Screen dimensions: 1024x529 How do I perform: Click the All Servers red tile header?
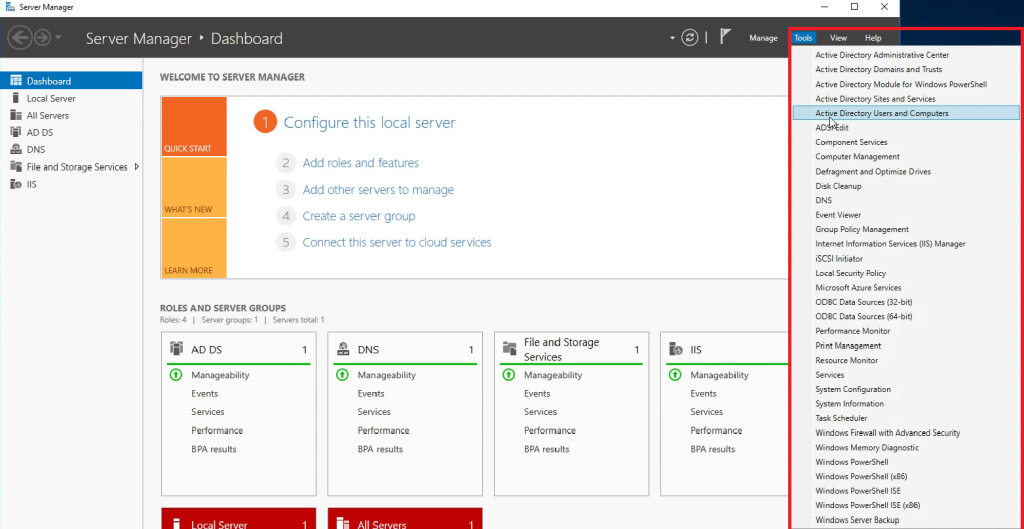(x=405, y=519)
